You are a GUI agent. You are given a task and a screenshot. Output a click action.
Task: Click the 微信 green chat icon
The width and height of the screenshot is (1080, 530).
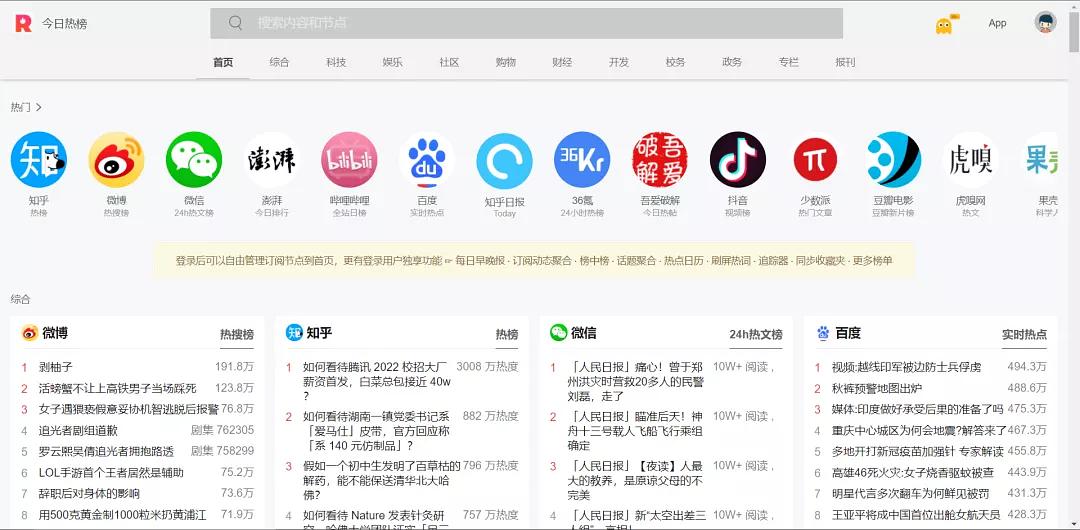tap(194, 160)
